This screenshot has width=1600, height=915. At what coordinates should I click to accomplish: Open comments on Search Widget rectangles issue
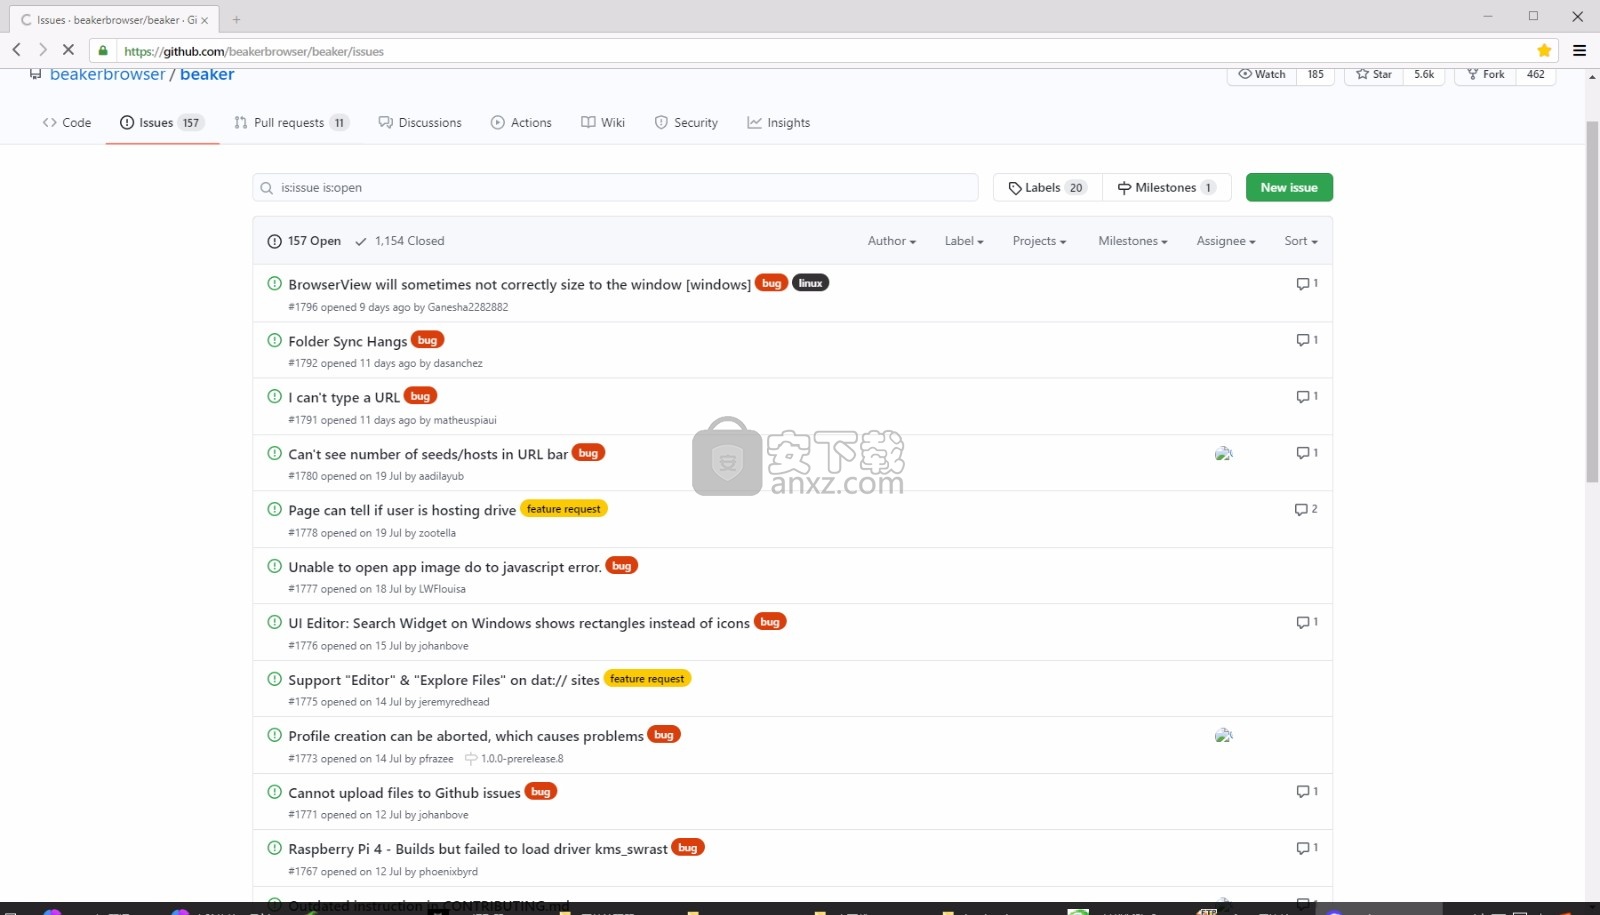[1307, 622]
